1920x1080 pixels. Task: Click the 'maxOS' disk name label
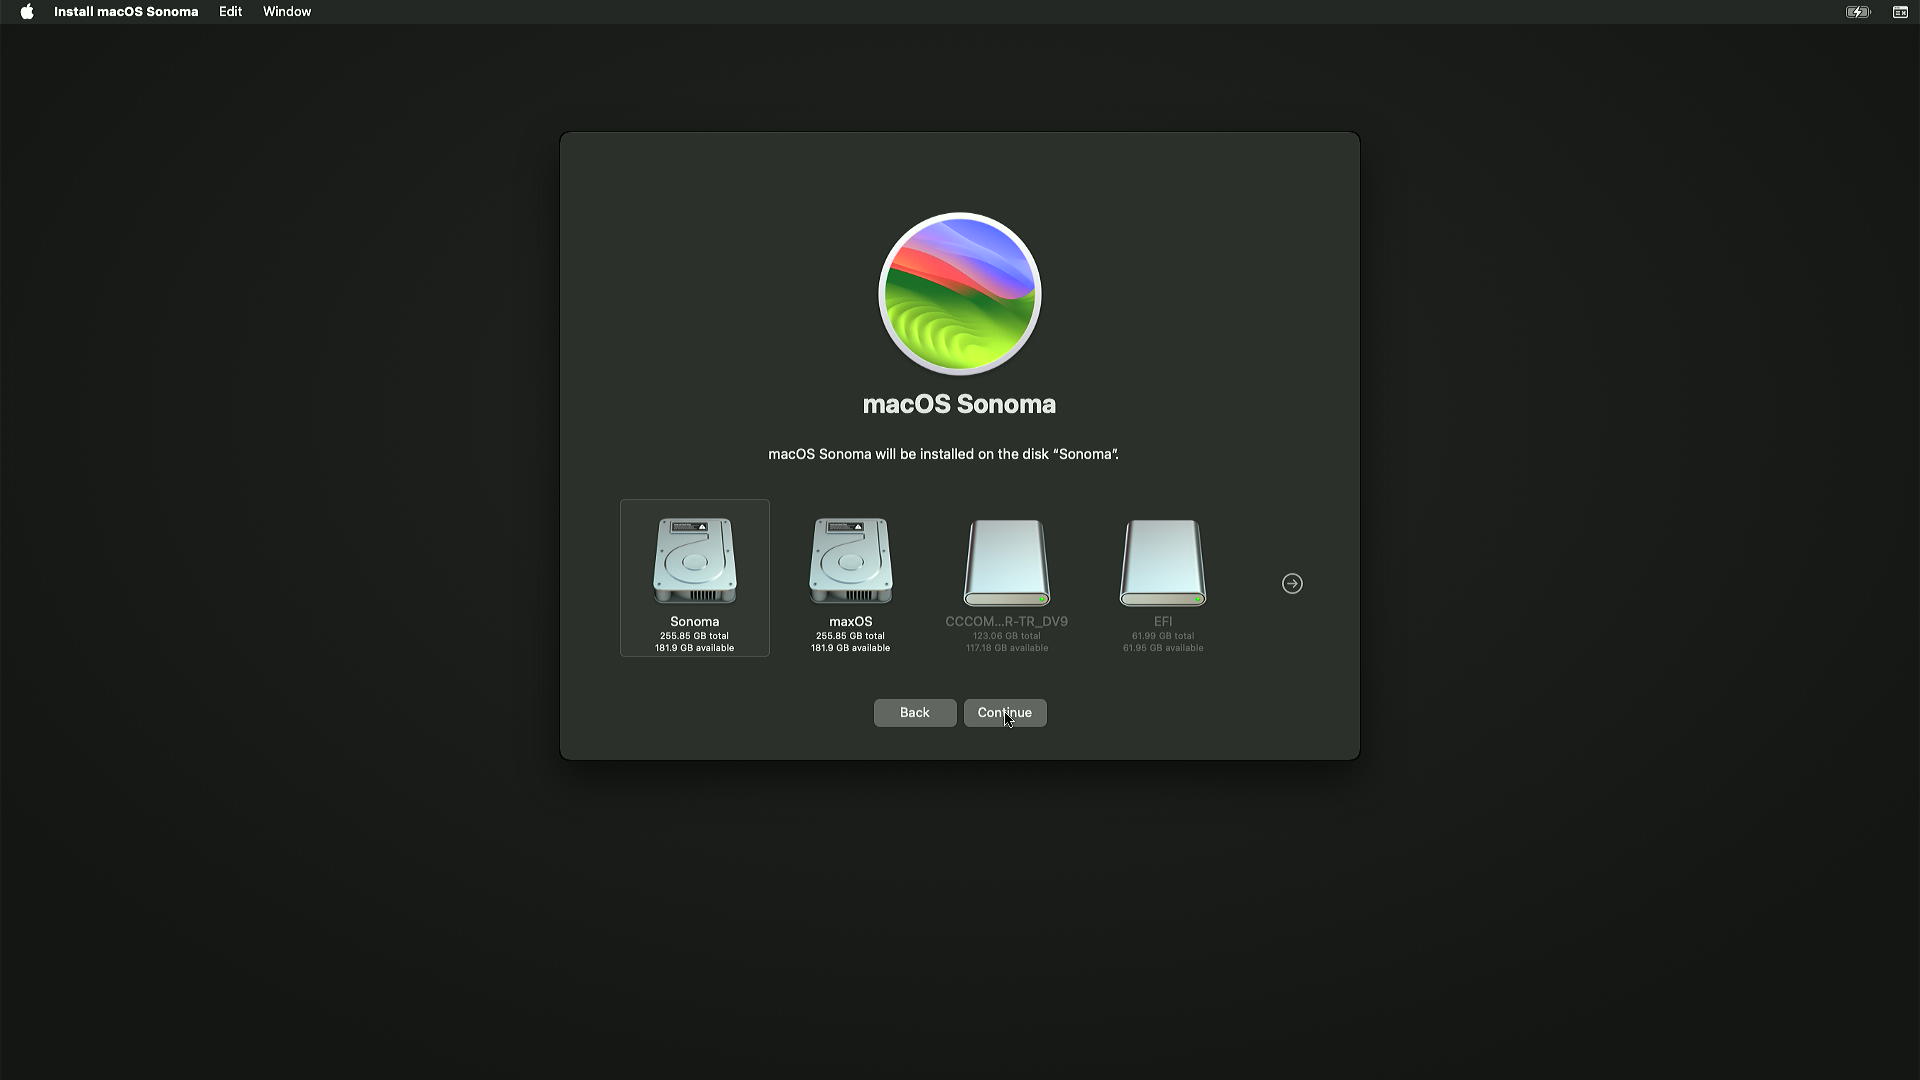click(850, 621)
